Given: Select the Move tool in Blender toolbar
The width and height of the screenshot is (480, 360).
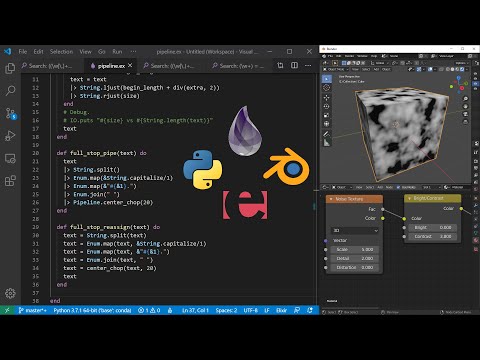Looking at the screenshot, I should click(327, 97).
